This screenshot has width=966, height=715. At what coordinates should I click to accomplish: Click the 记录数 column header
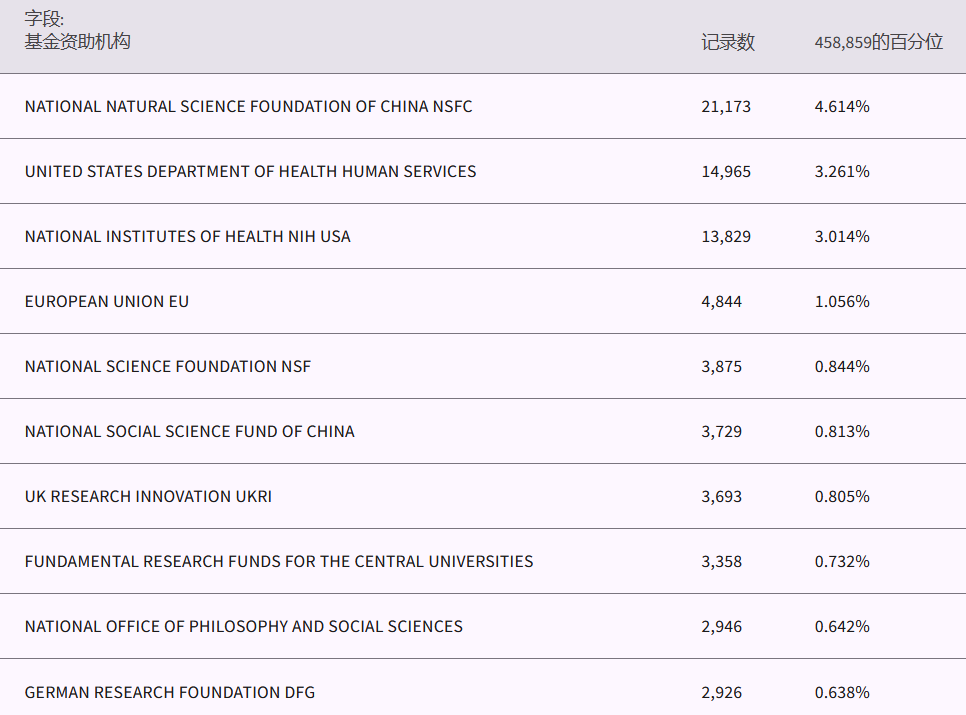(727, 42)
